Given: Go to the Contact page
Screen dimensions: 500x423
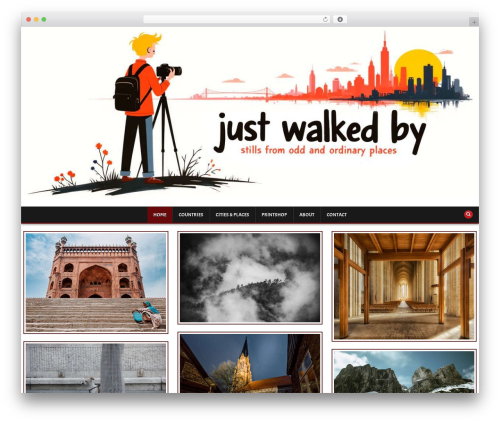Looking at the screenshot, I should coord(337,215).
